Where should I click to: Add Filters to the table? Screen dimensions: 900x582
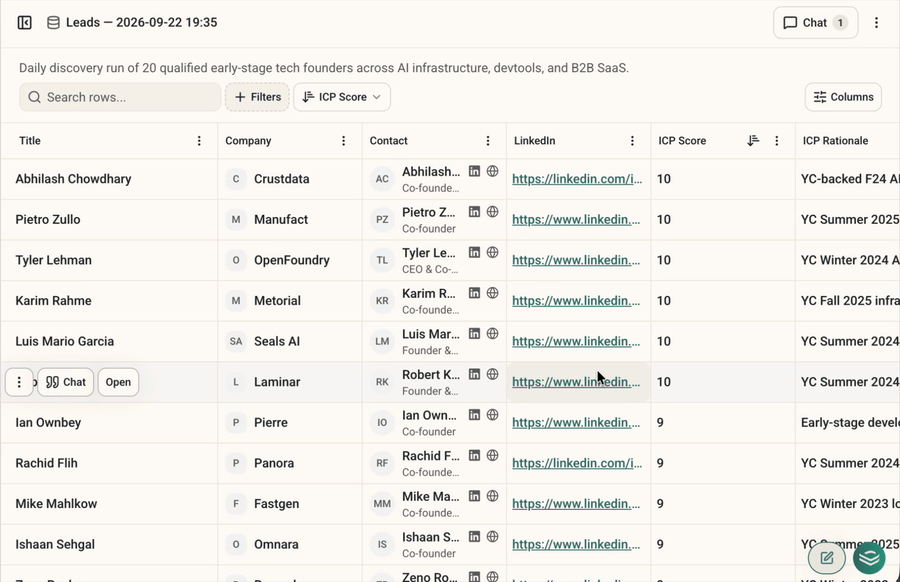pyautogui.click(x=257, y=97)
